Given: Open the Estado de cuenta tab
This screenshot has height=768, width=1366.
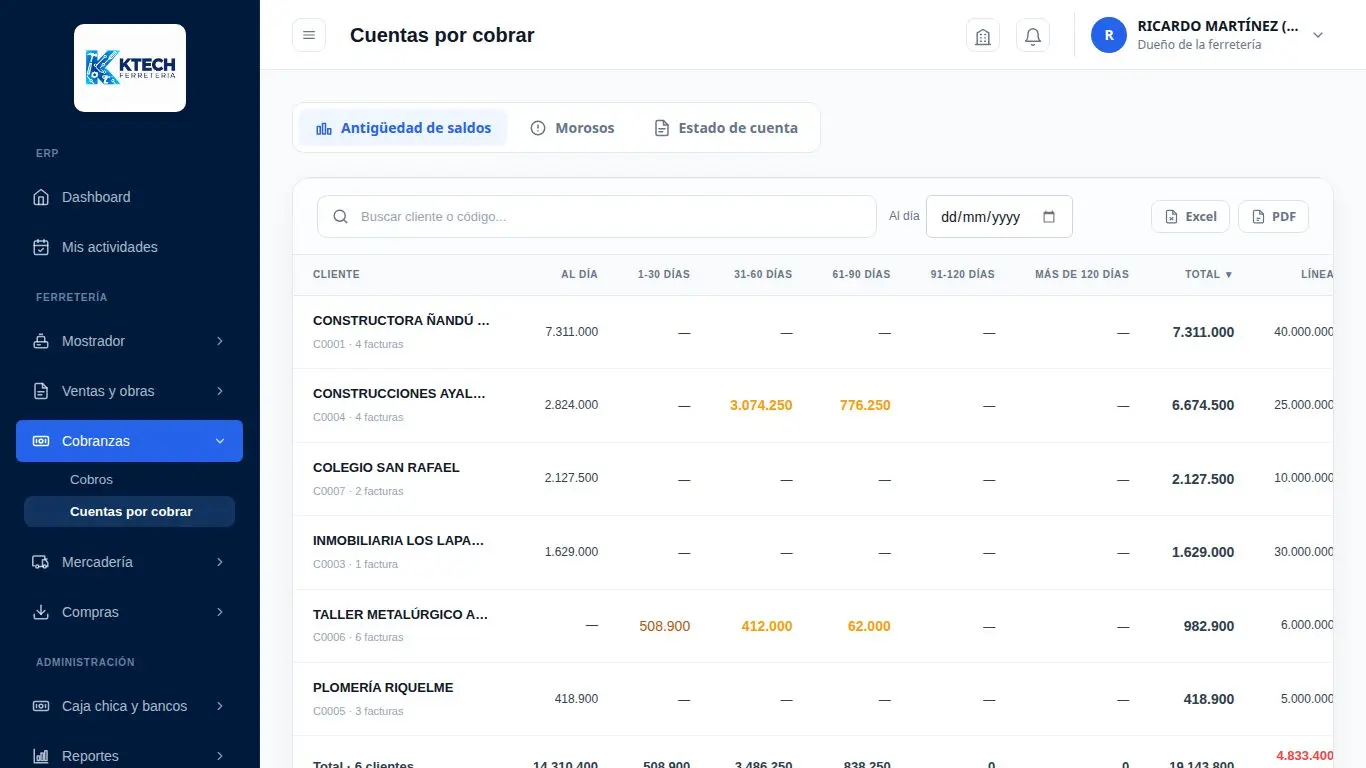Looking at the screenshot, I should (x=726, y=128).
